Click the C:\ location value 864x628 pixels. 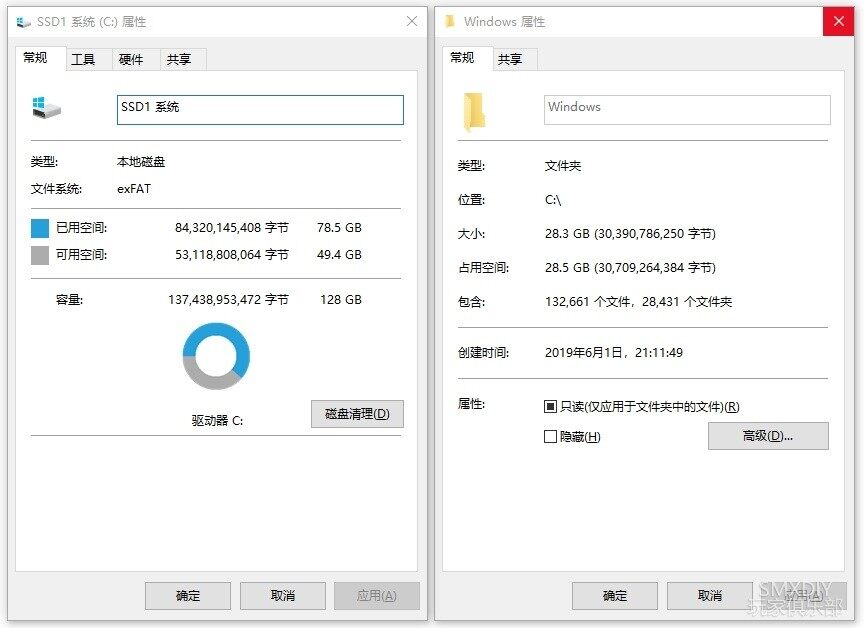(x=553, y=200)
